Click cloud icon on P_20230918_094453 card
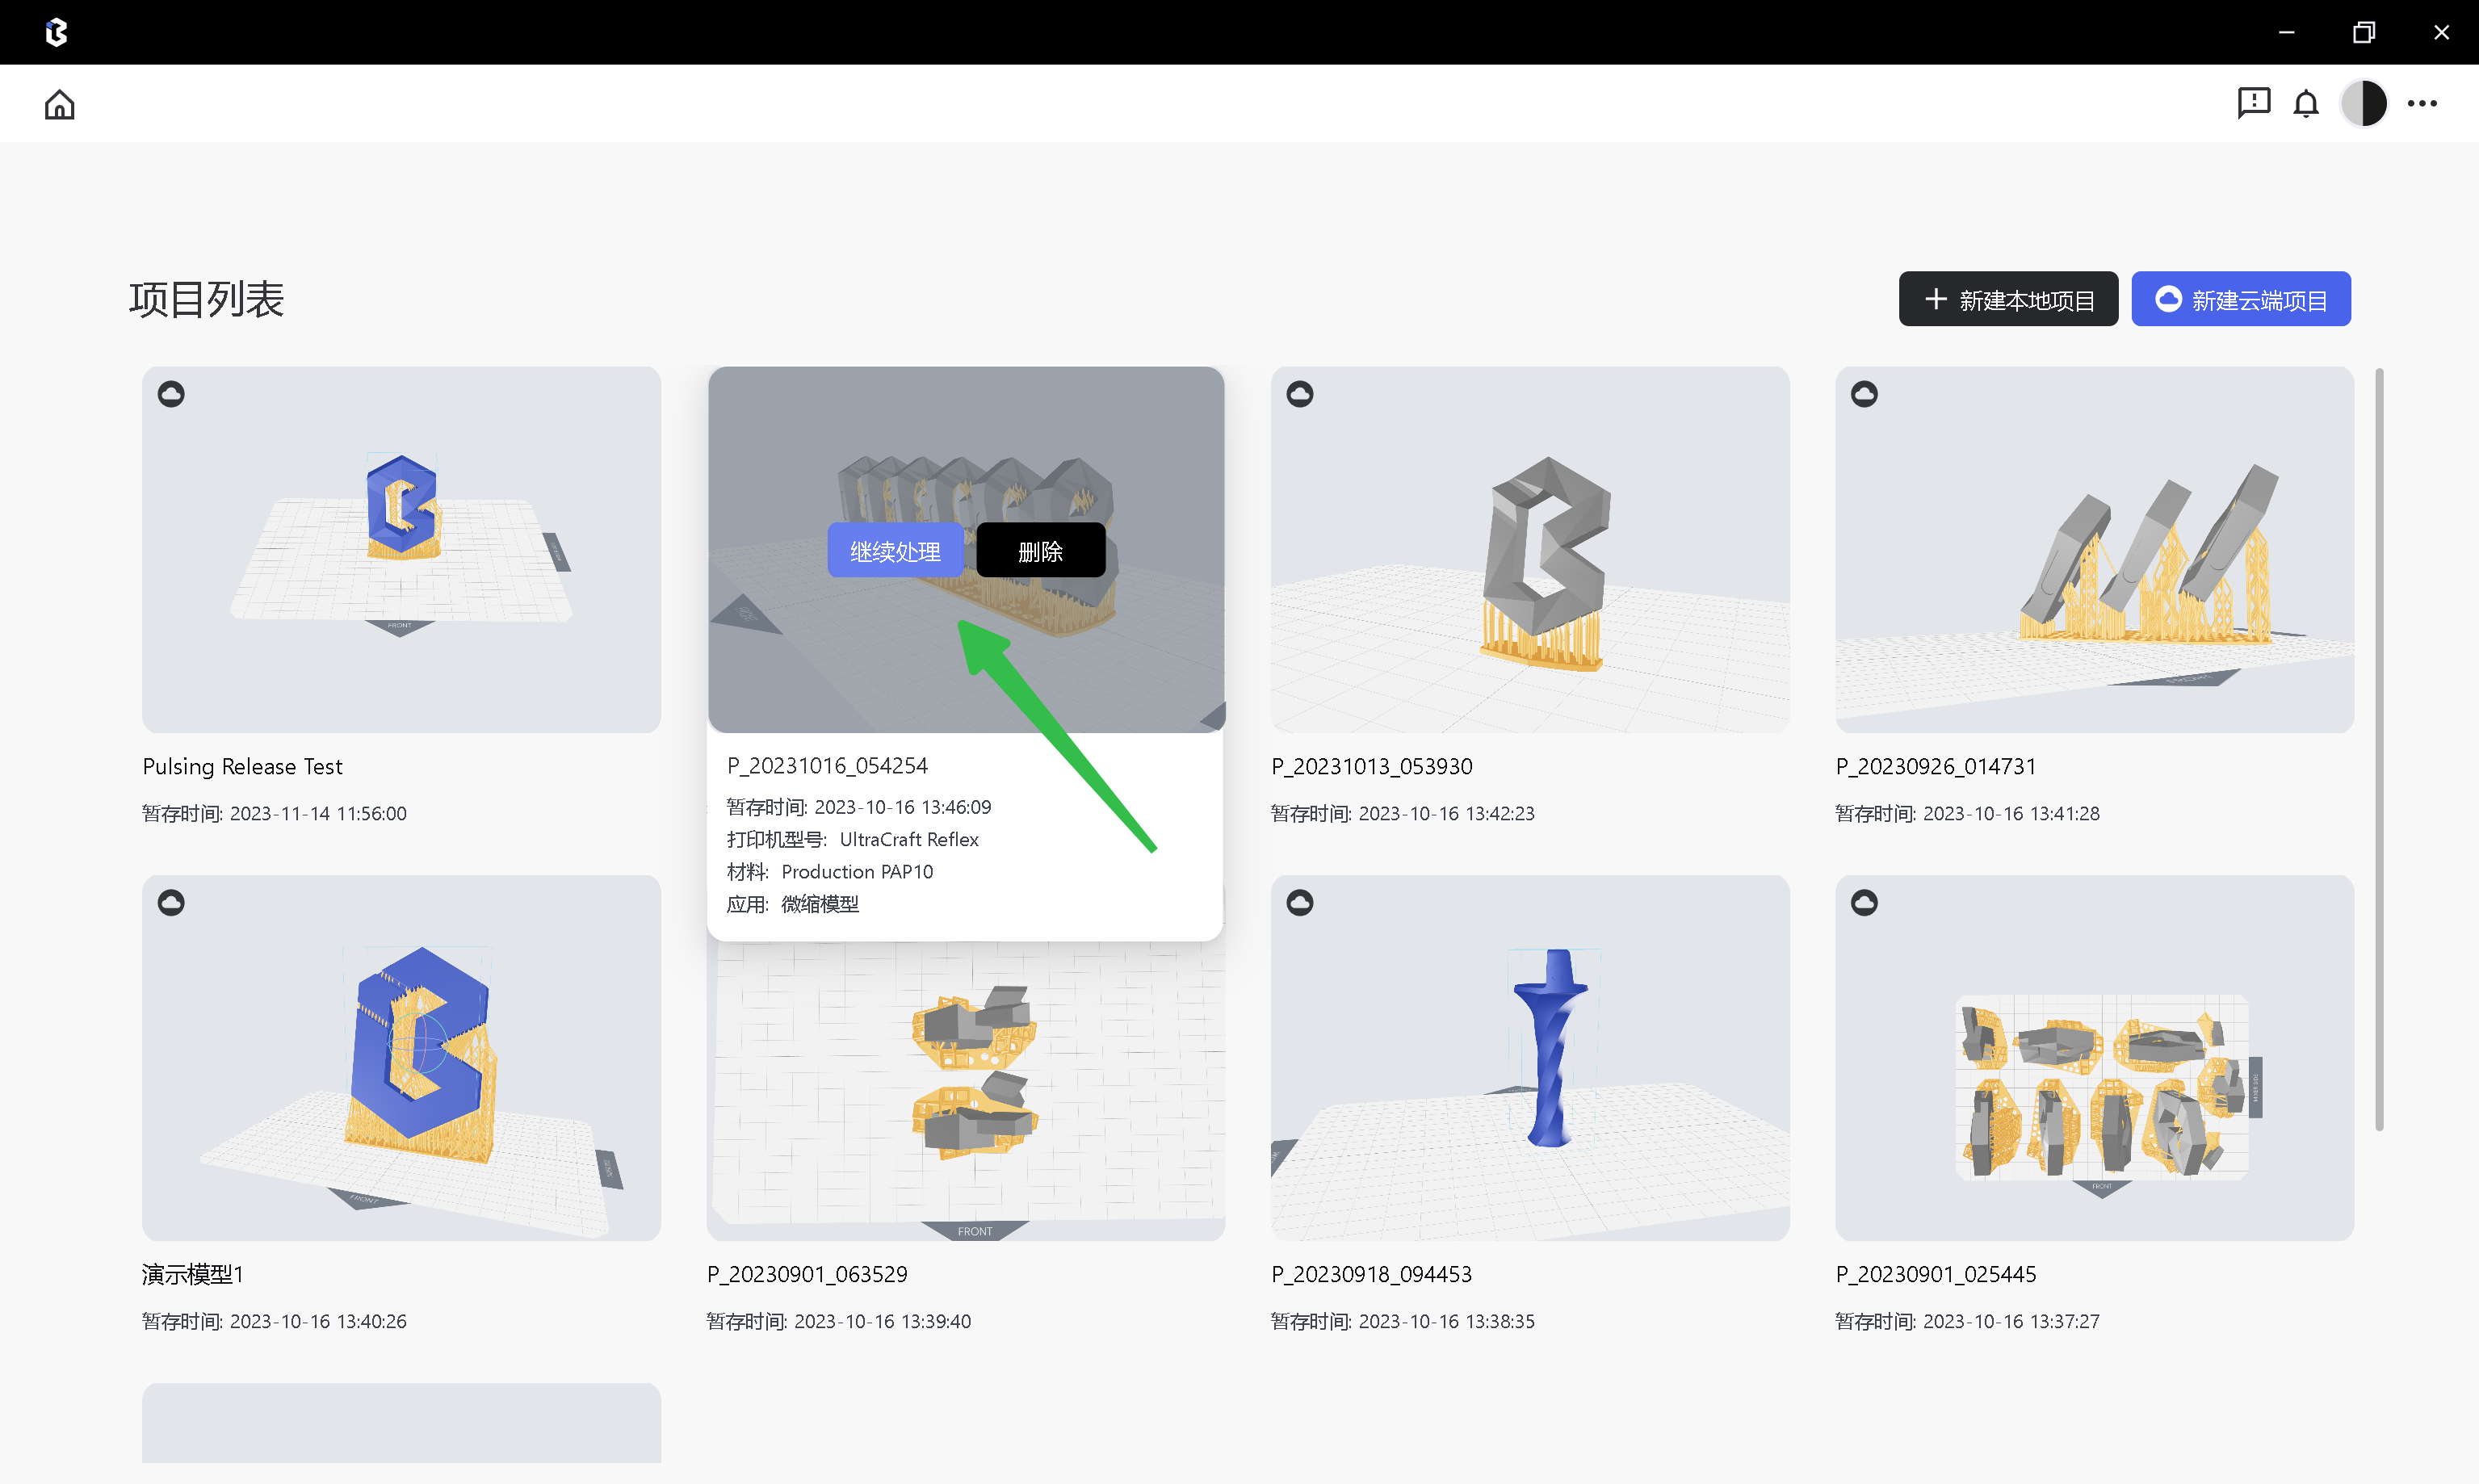The width and height of the screenshot is (2479, 1484). point(1299,902)
